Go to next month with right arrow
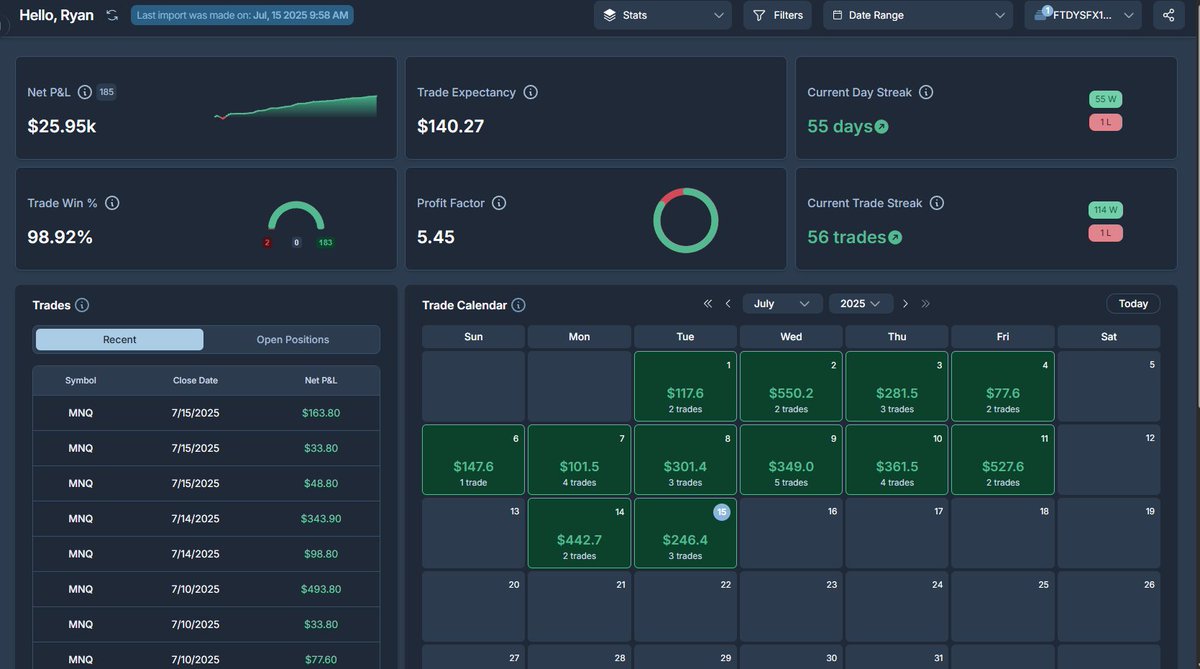 (x=905, y=304)
